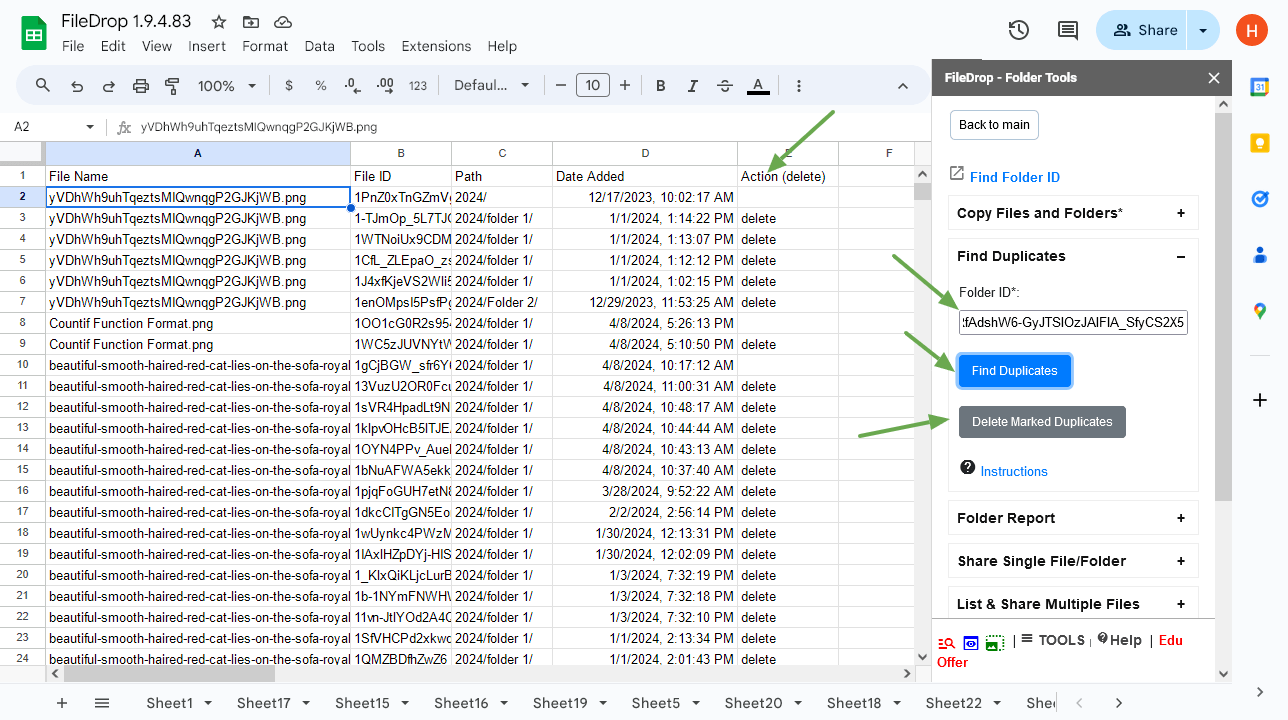Switch to the Sheet20 tab
Image resolution: width=1288 pixels, height=720 pixels.
[763, 703]
